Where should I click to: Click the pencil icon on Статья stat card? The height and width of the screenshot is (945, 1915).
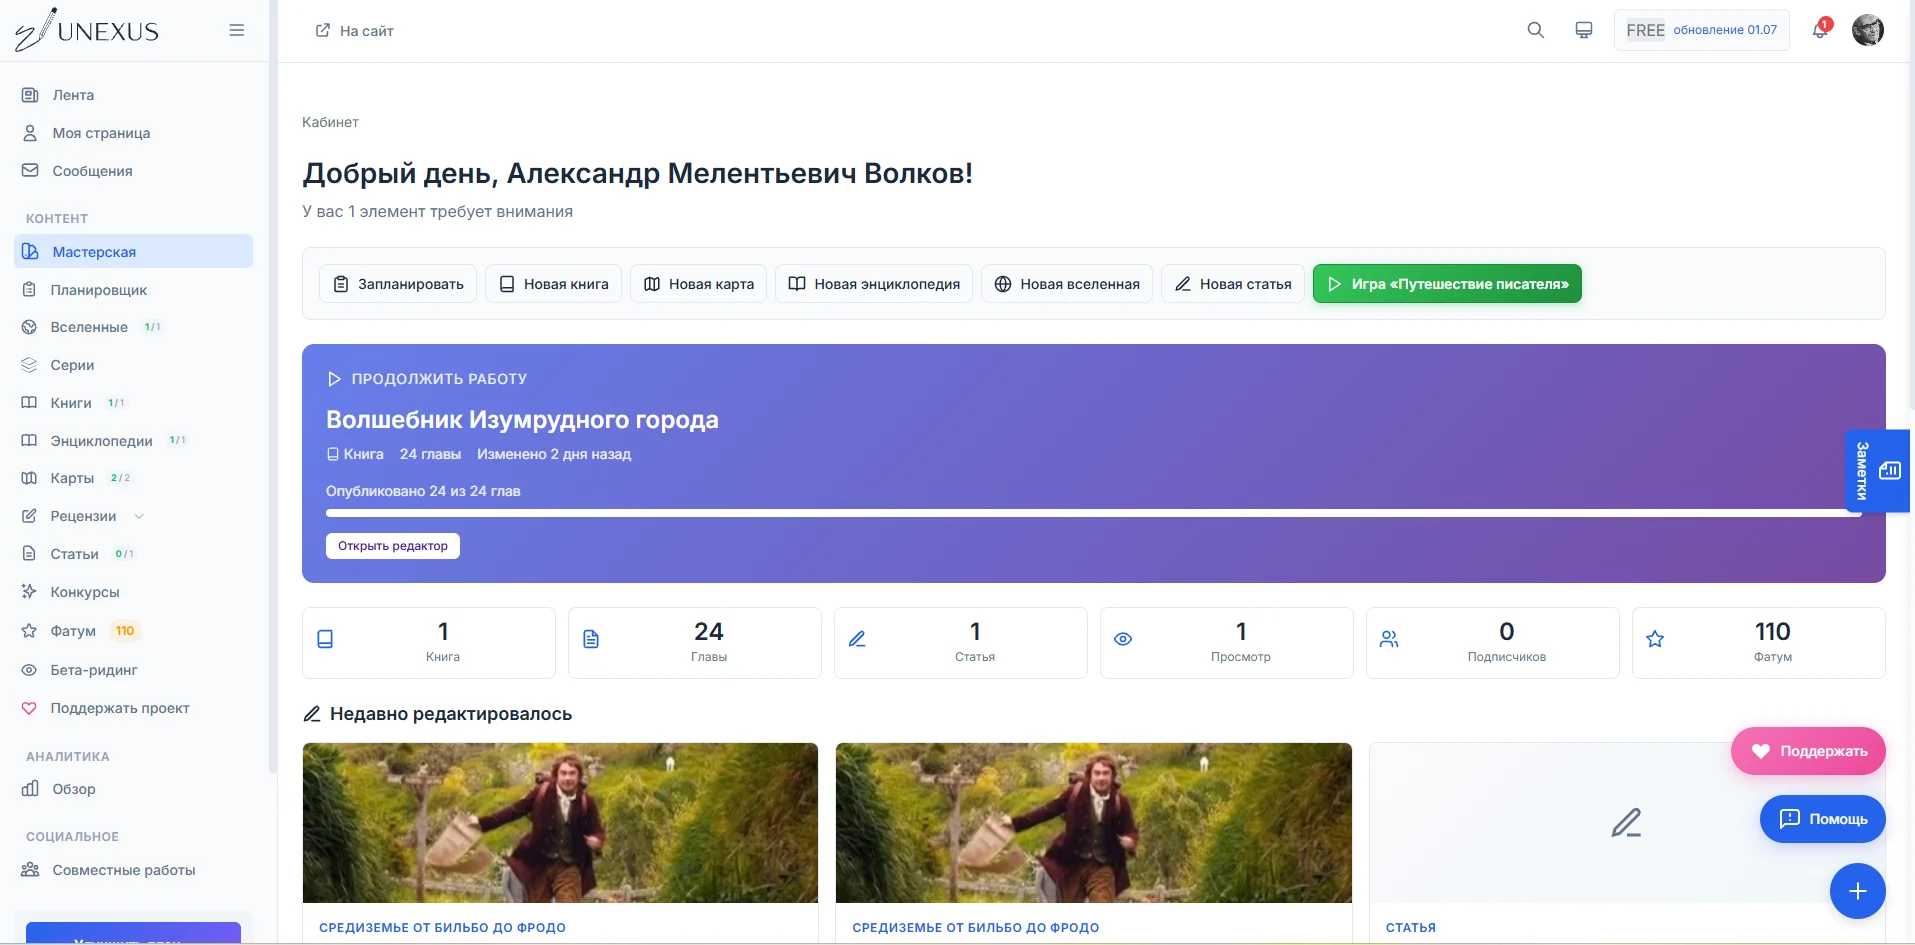(857, 639)
